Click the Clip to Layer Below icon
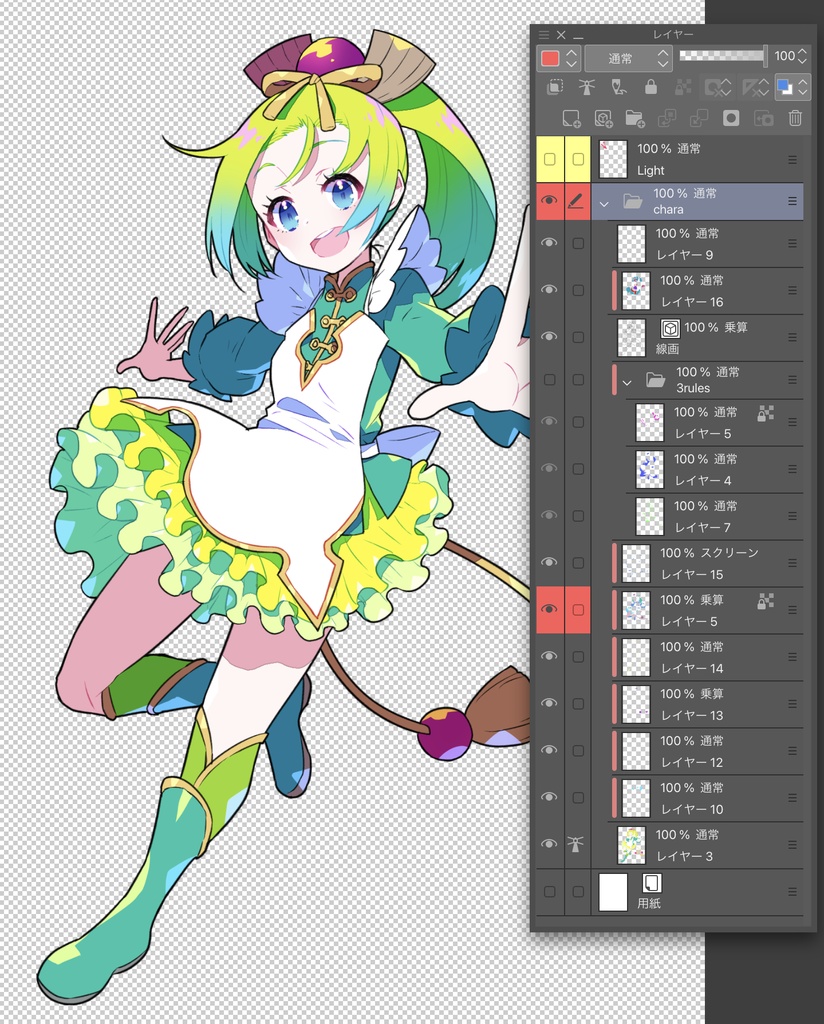The height and width of the screenshot is (1024, 824). point(555,88)
